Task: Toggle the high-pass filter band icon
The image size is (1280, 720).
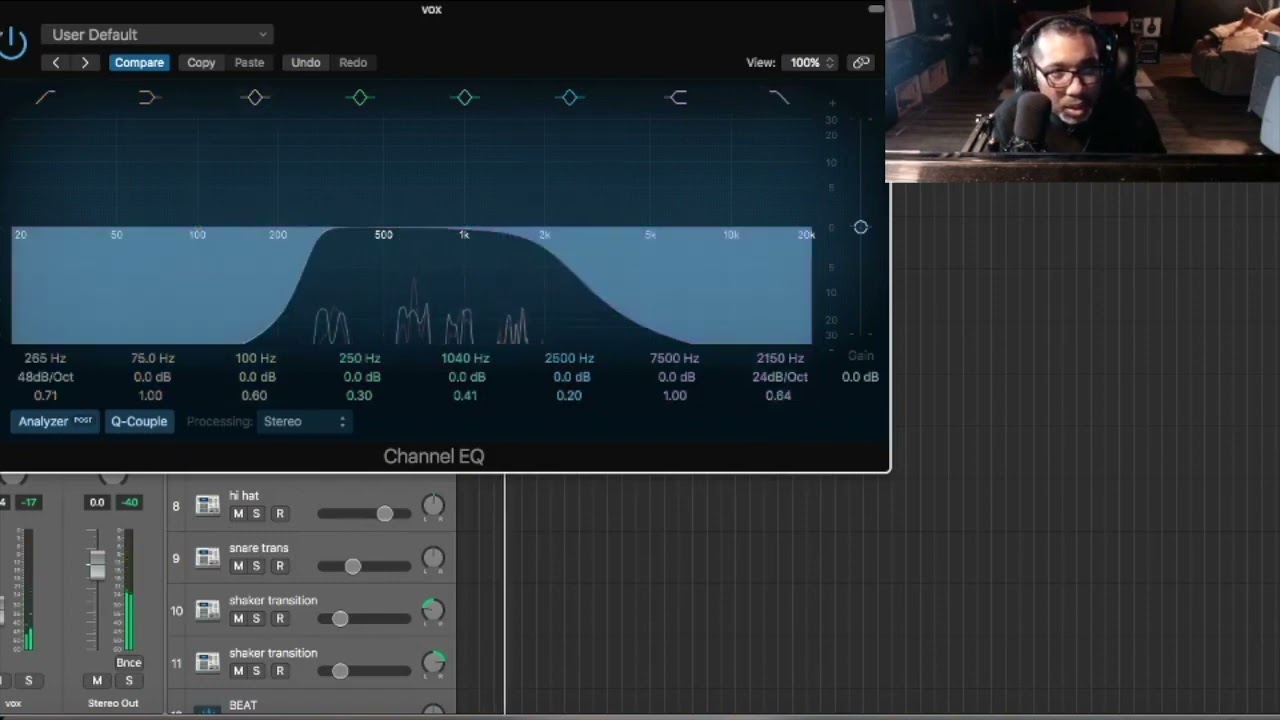Action: [x=46, y=97]
